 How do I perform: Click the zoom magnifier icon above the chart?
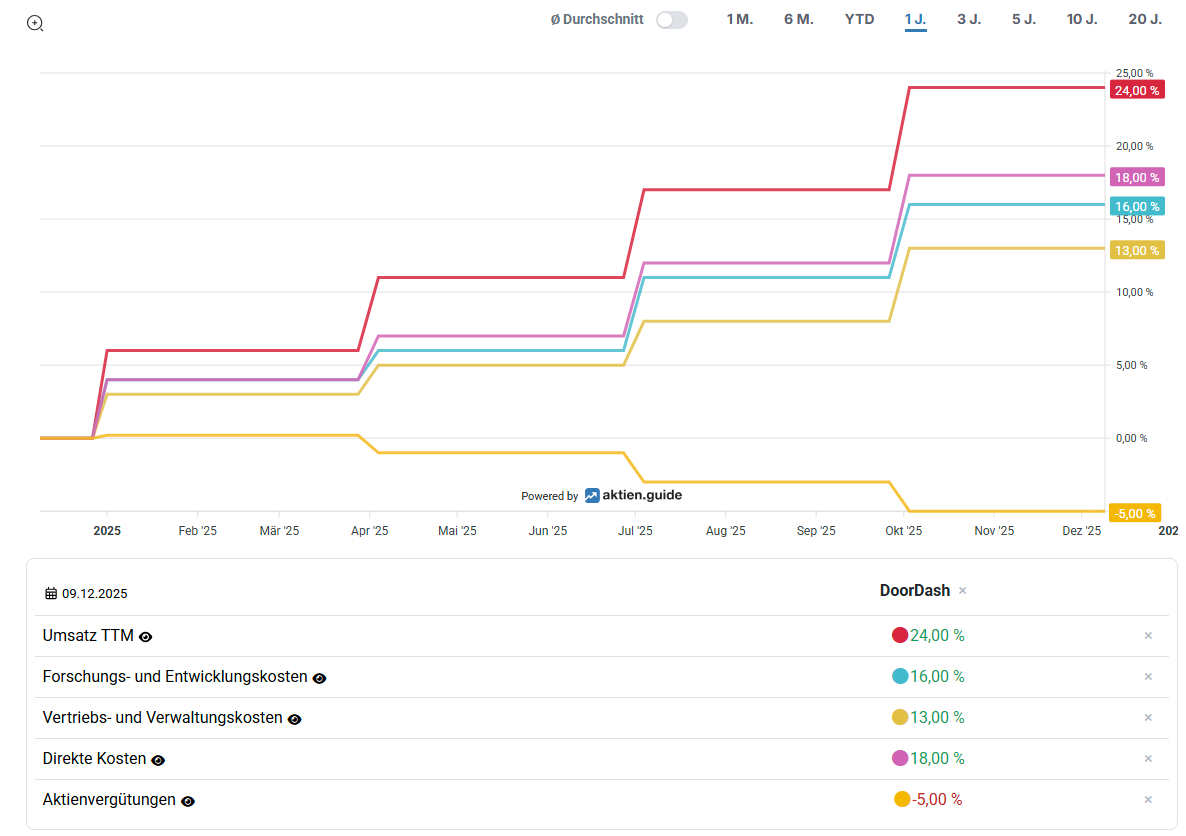coord(35,23)
